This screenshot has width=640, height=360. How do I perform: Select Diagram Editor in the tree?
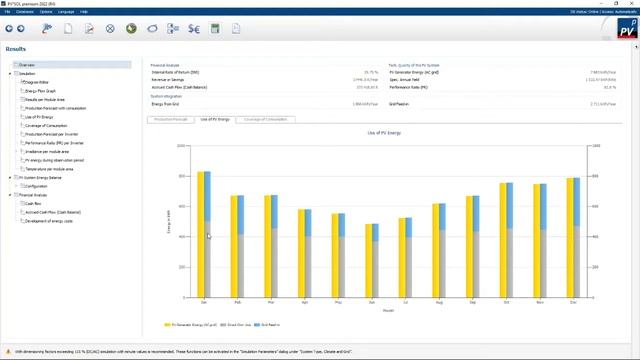click(37, 82)
